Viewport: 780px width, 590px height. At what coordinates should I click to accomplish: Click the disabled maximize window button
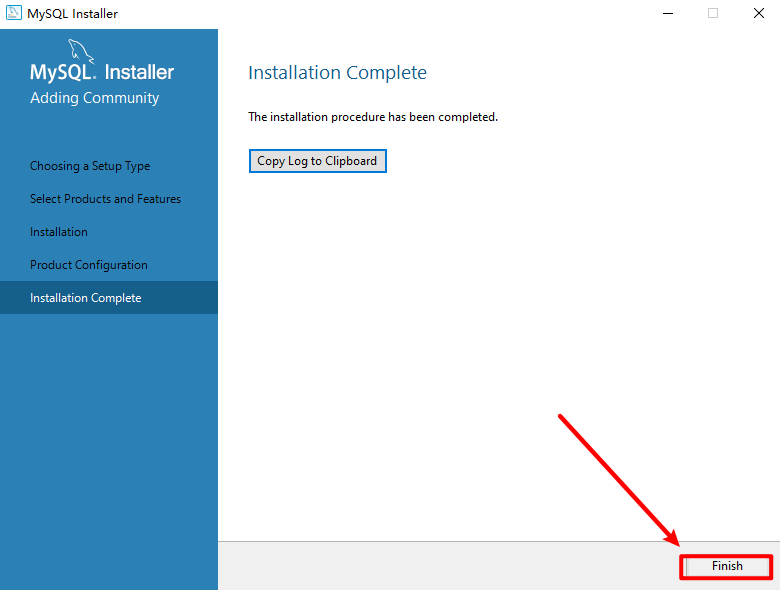(x=713, y=14)
